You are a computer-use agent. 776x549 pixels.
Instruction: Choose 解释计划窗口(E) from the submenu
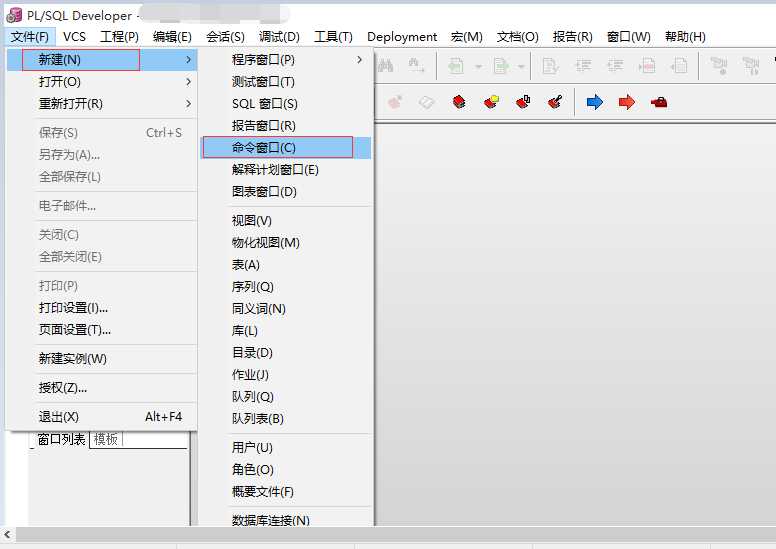click(286, 170)
